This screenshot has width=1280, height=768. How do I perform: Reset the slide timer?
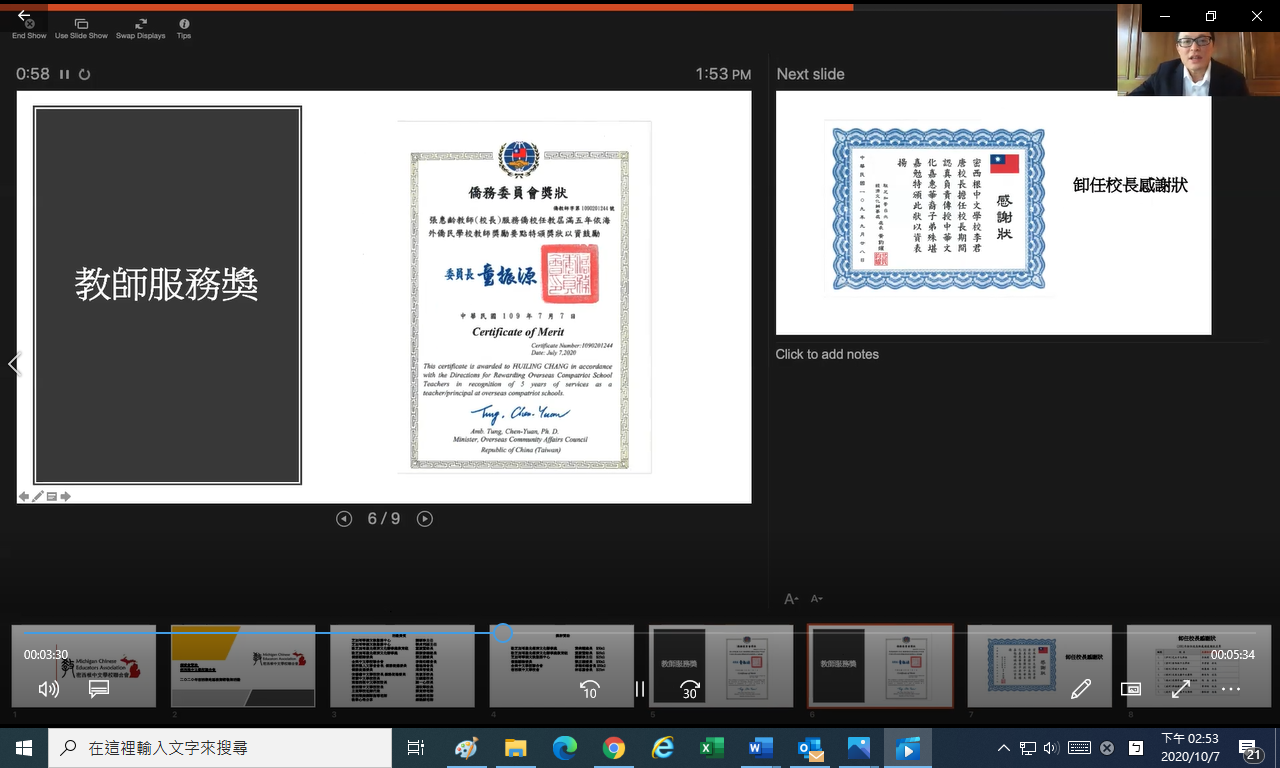pyautogui.click(x=85, y=74)
